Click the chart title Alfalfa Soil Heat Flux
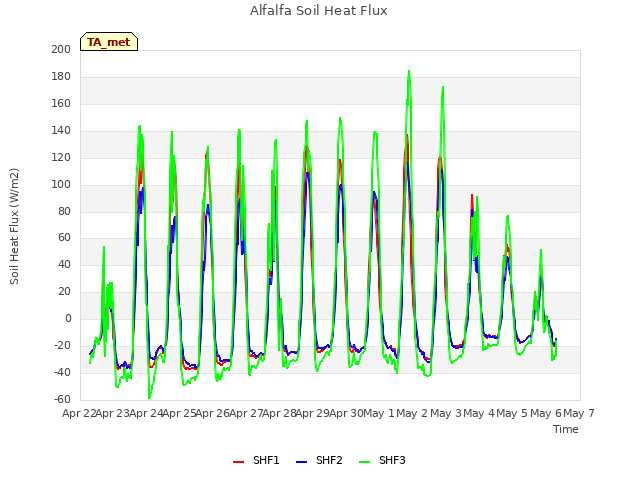Viewport: 640px width, 480px height. click(x=319, y=11)
